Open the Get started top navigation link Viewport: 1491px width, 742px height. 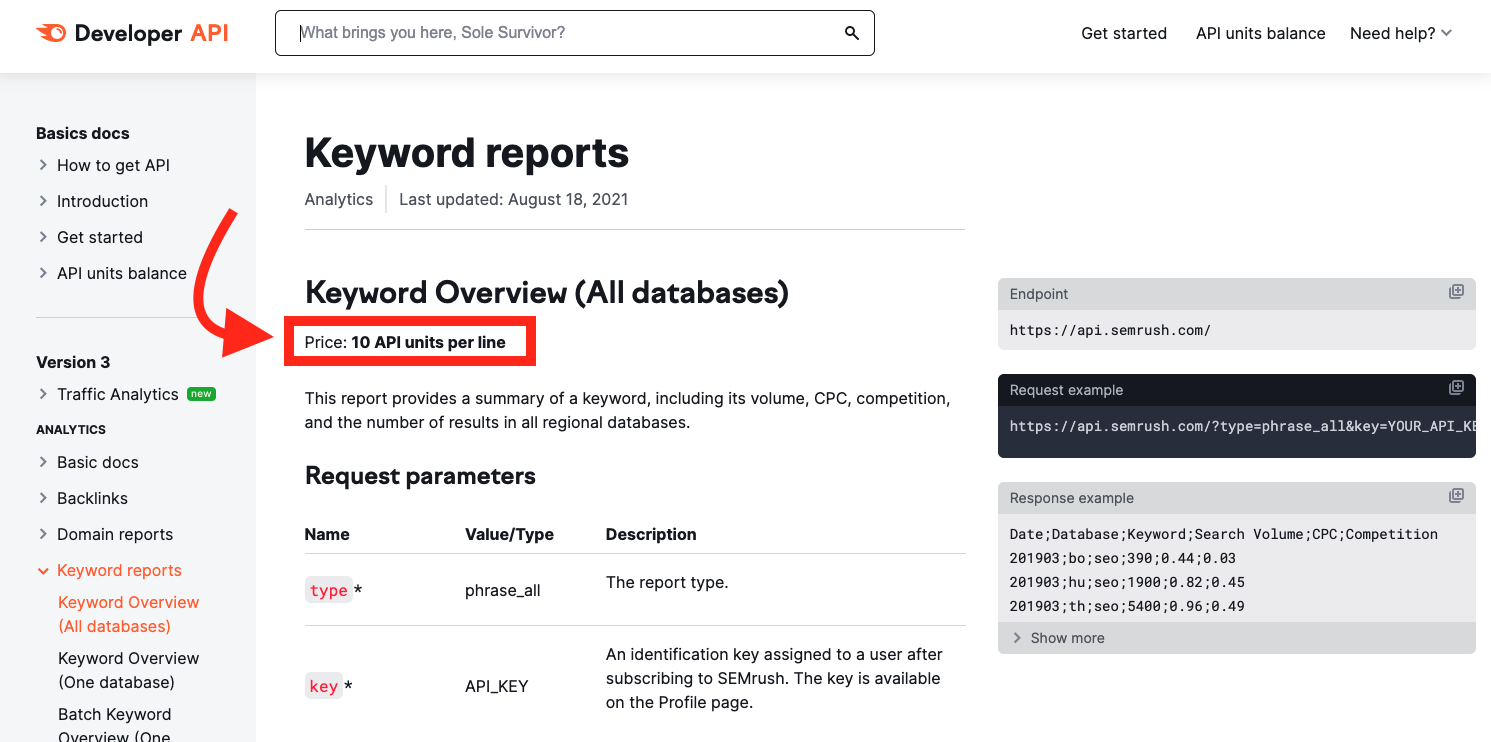pos(1123,33)
